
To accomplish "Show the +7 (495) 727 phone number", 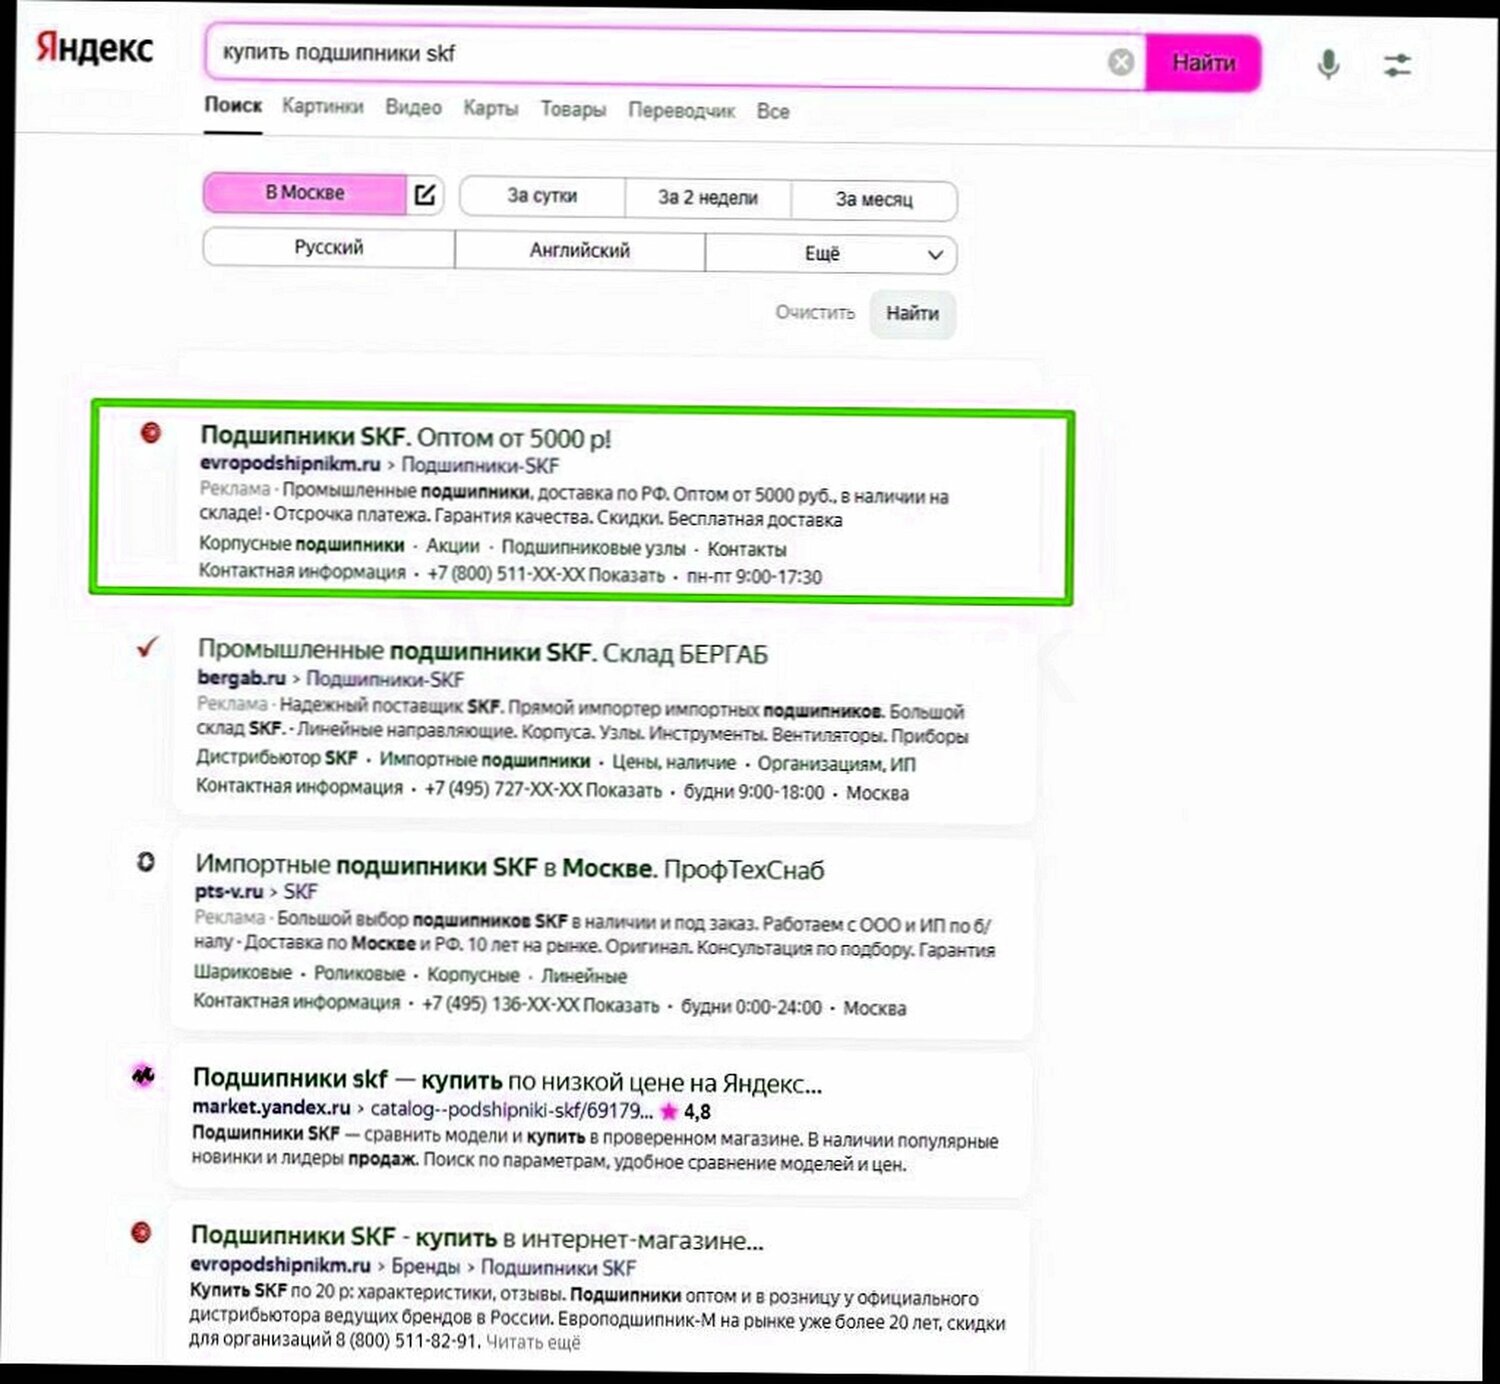I will [543, 790].
